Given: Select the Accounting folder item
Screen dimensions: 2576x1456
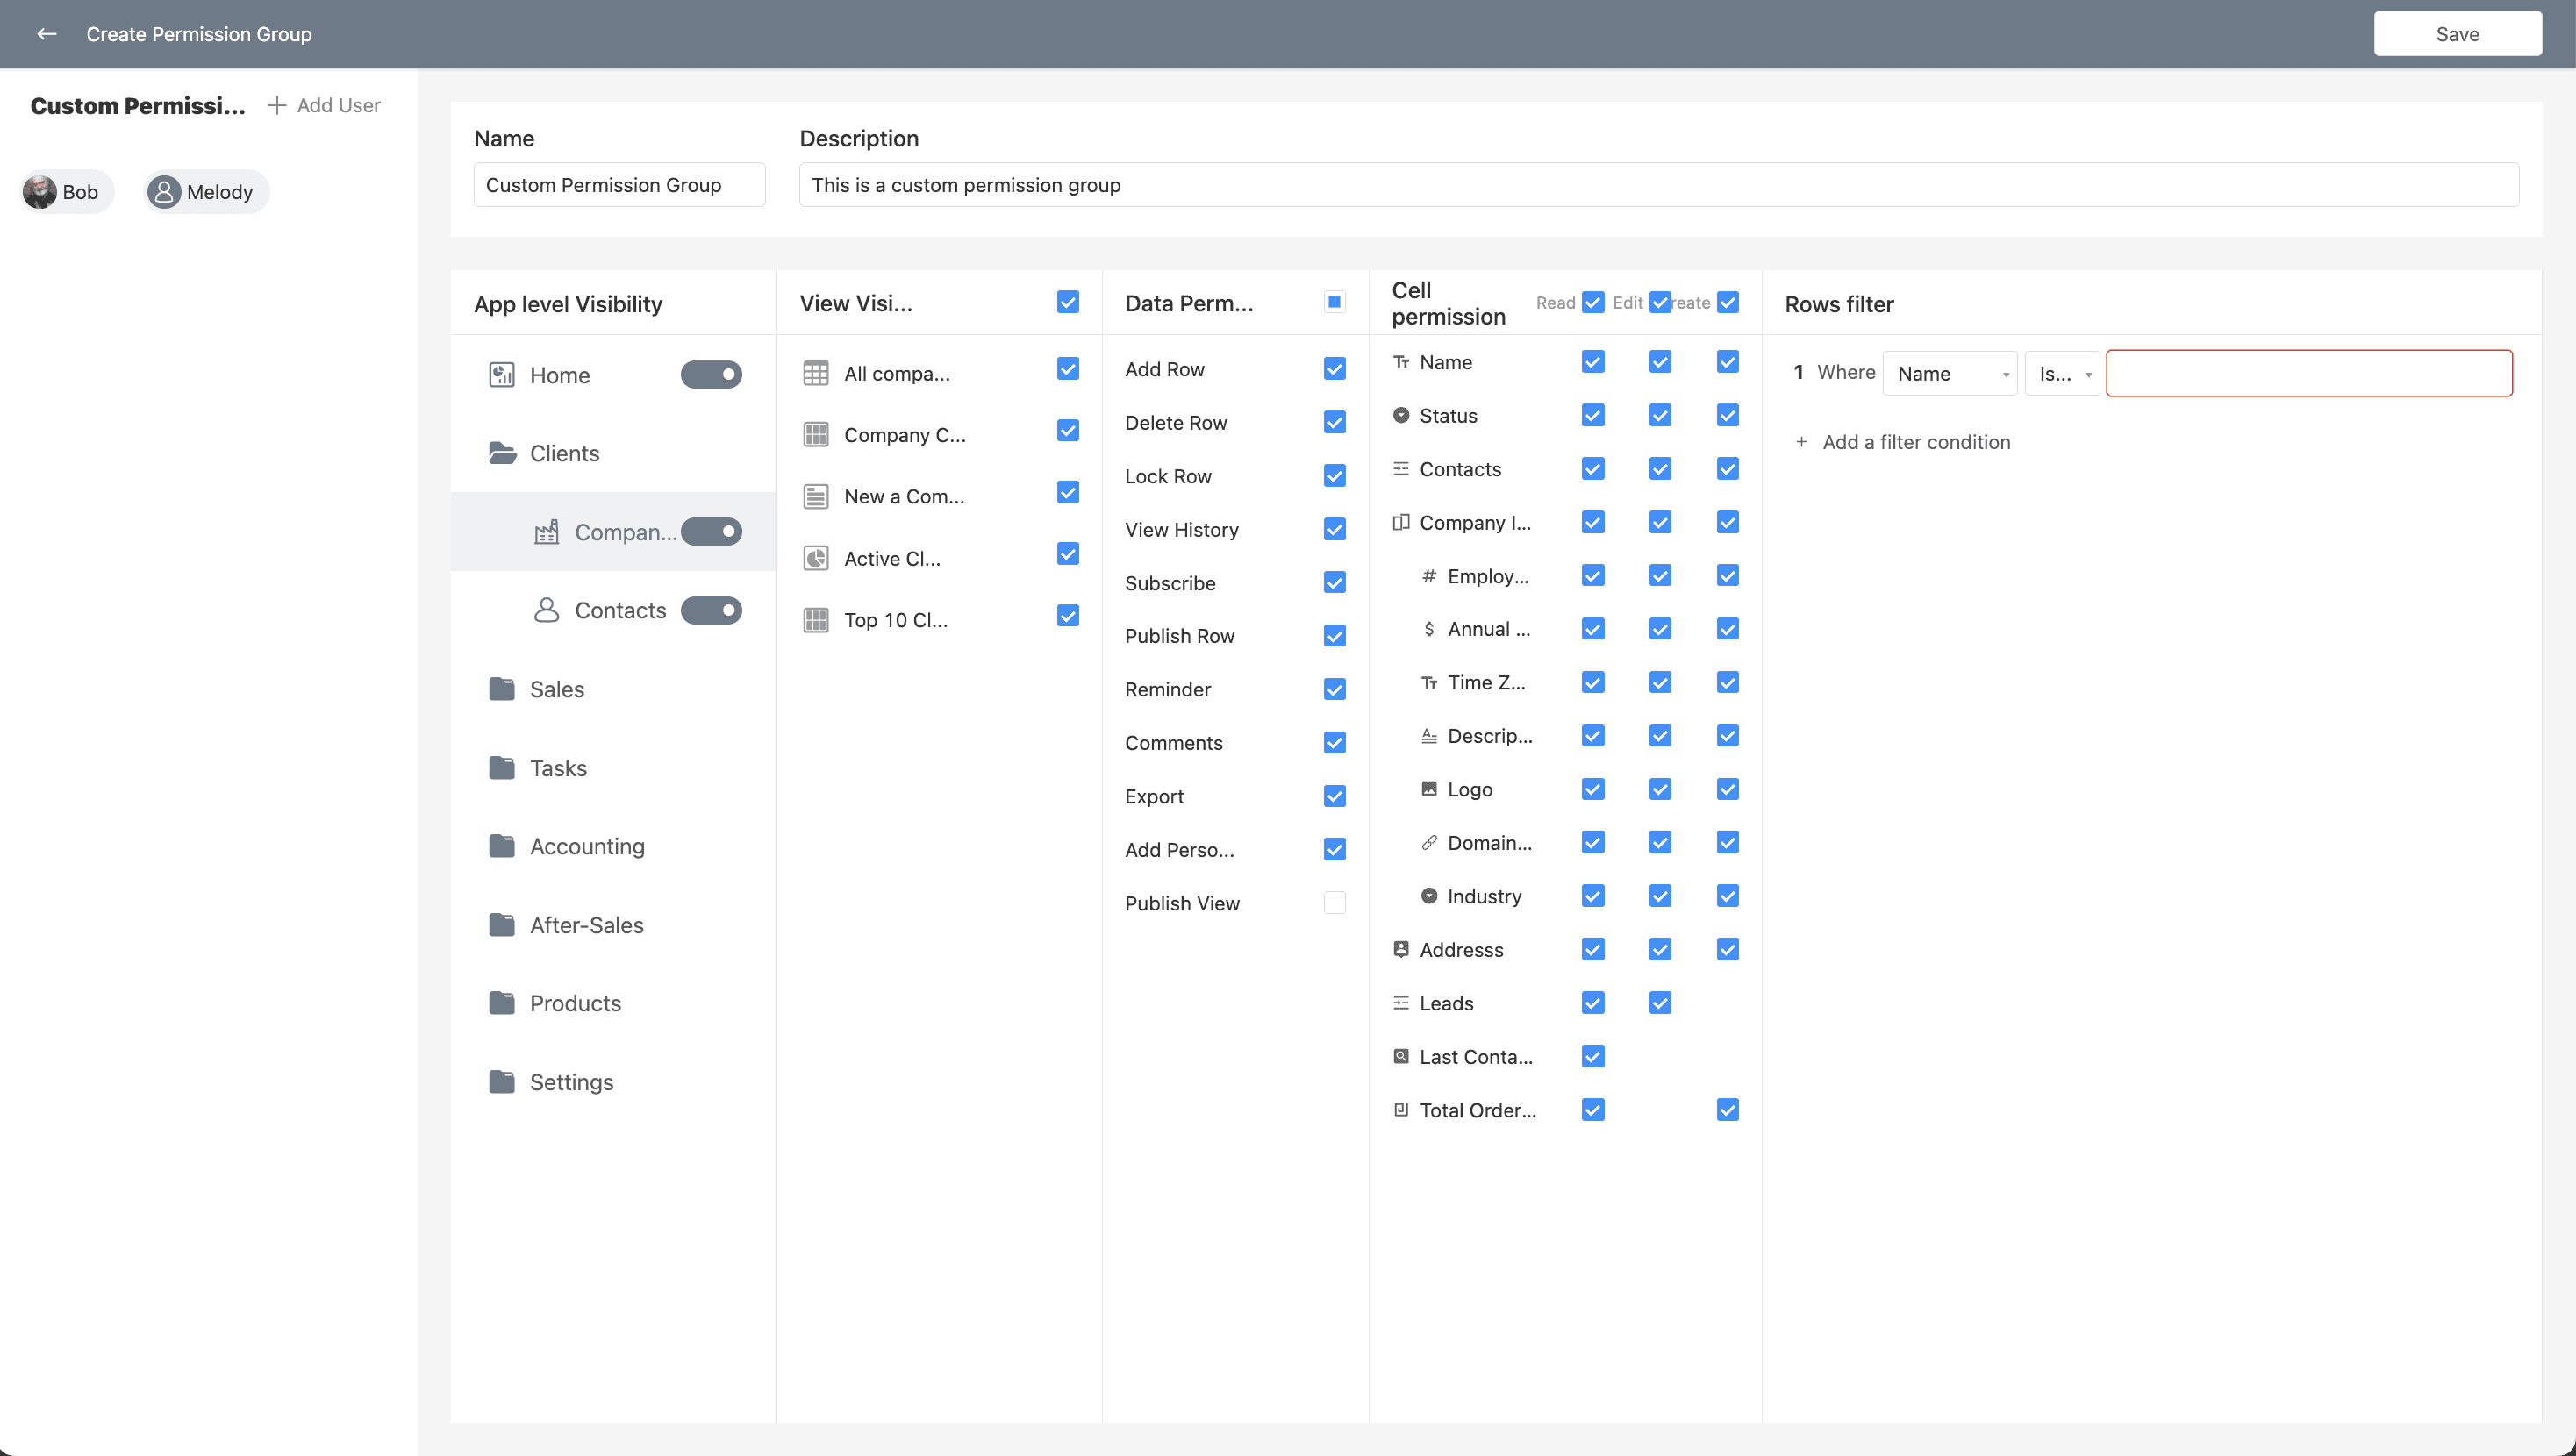Looking at the screenshot, I should tap(586, 846).
